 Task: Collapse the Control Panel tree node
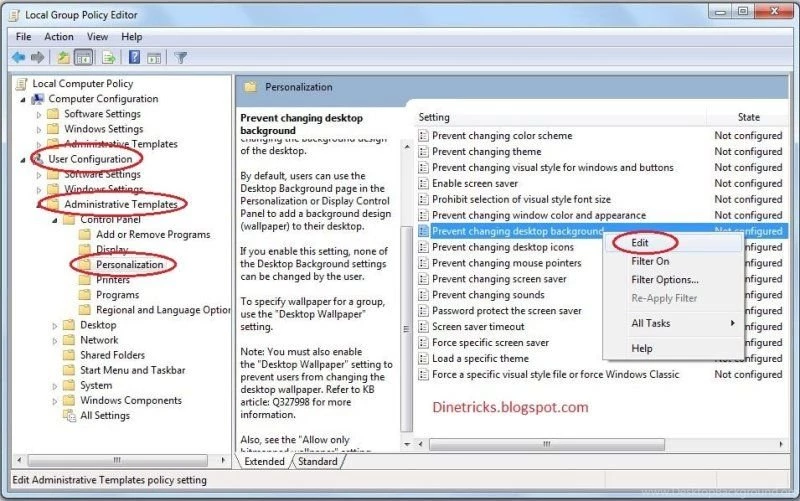[x=55, y=220]
